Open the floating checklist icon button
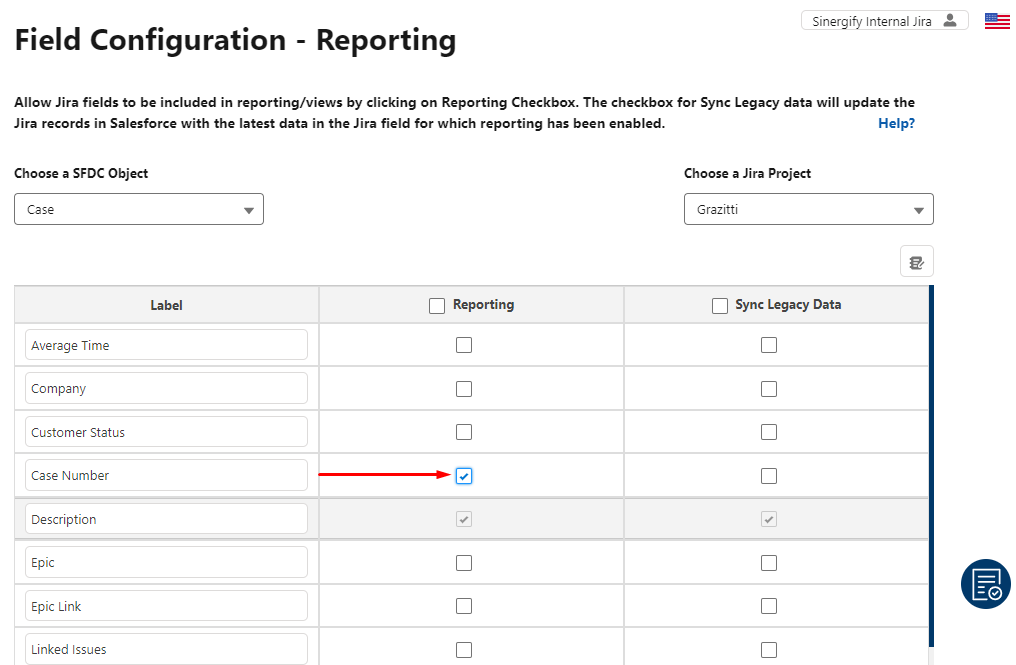 point(986,584)
